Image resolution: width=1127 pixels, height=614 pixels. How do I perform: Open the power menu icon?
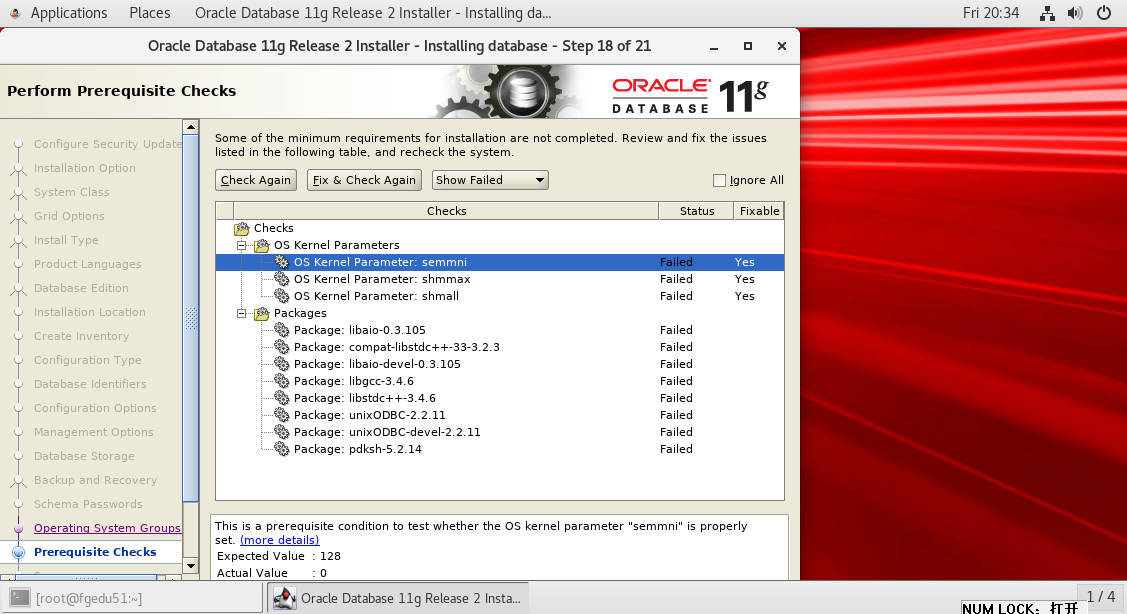pyautogui.click(x=1104, y=13)
